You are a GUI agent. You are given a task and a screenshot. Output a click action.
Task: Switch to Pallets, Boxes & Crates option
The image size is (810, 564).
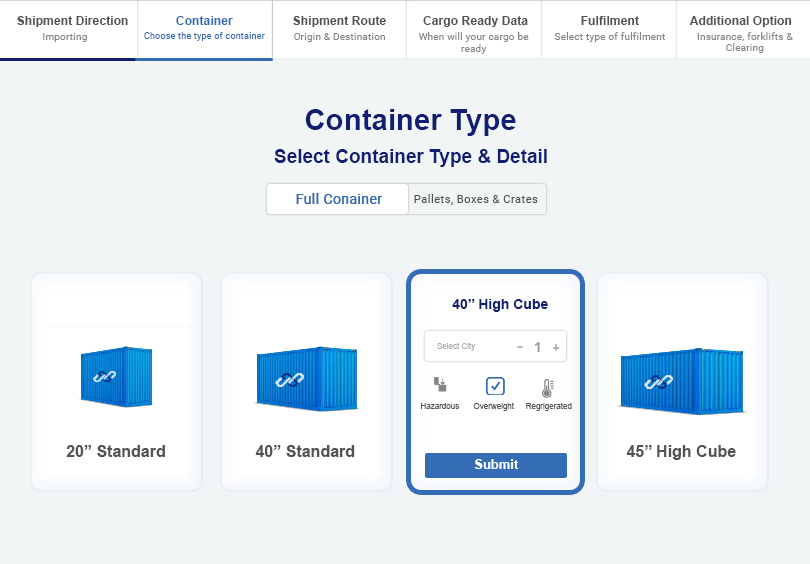[476, 199]
